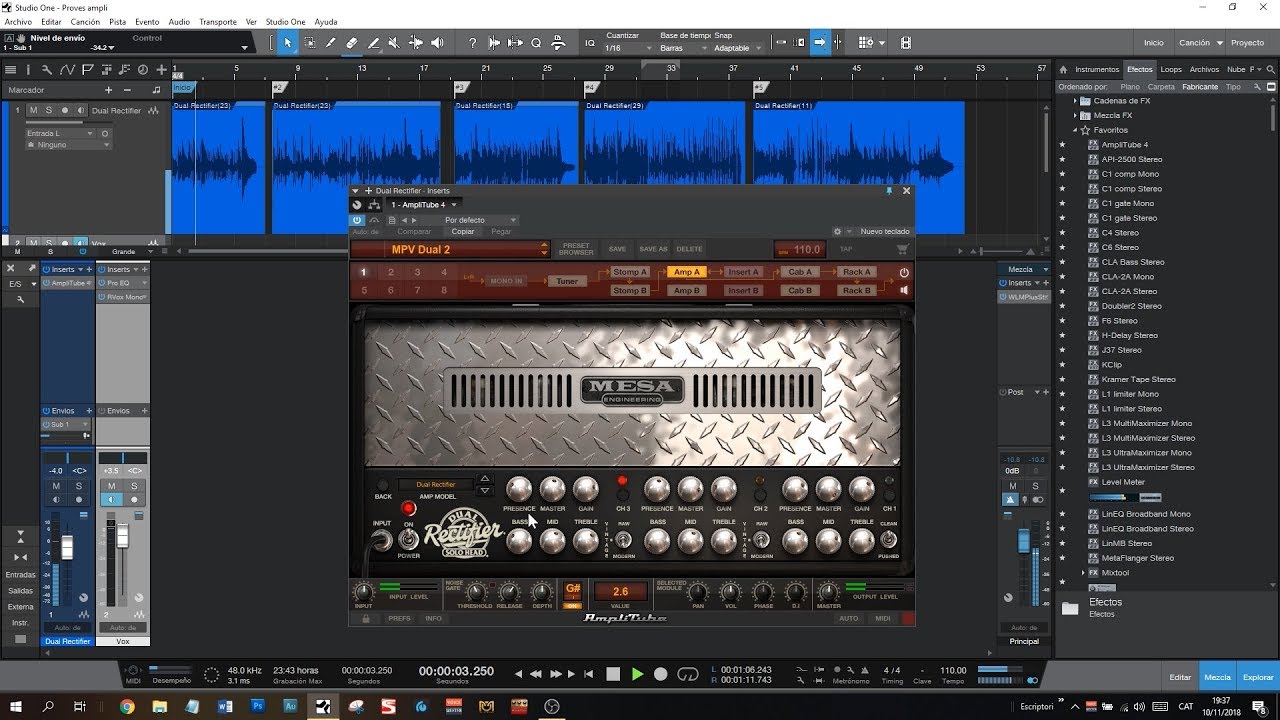The image size is (1280, 720).
Task: Click SAVE AS in AmpliTube
Action: pos(653,249)
